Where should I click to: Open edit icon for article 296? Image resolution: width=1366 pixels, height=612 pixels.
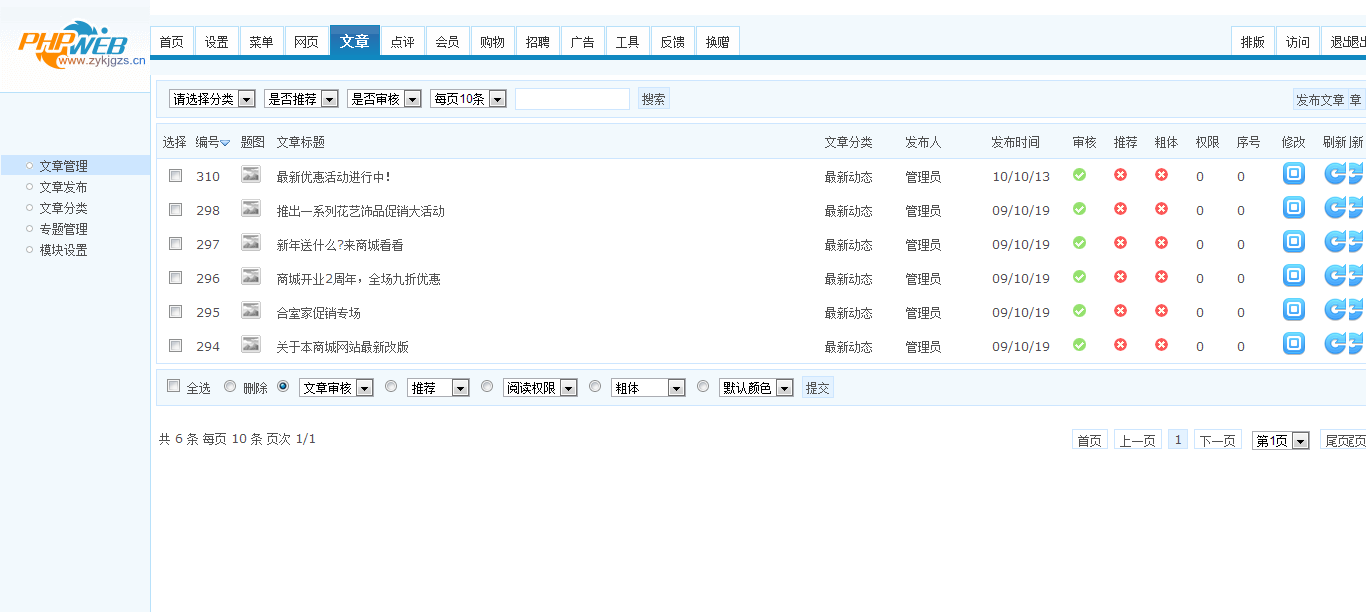click(x=1294, y=276)
